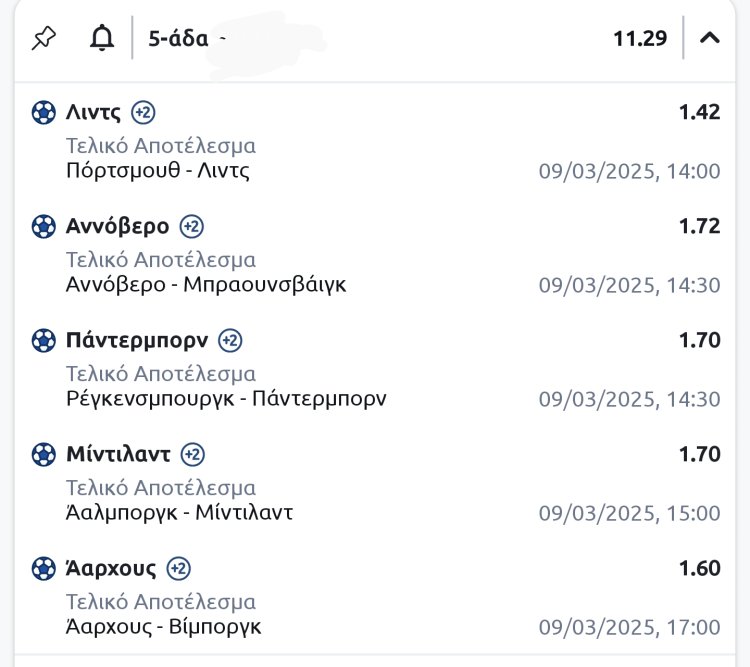Click the football icon beside Μίντιλαντ
Image resolution: width=750 pixels, height=667 pixels.
coord(44,455)
